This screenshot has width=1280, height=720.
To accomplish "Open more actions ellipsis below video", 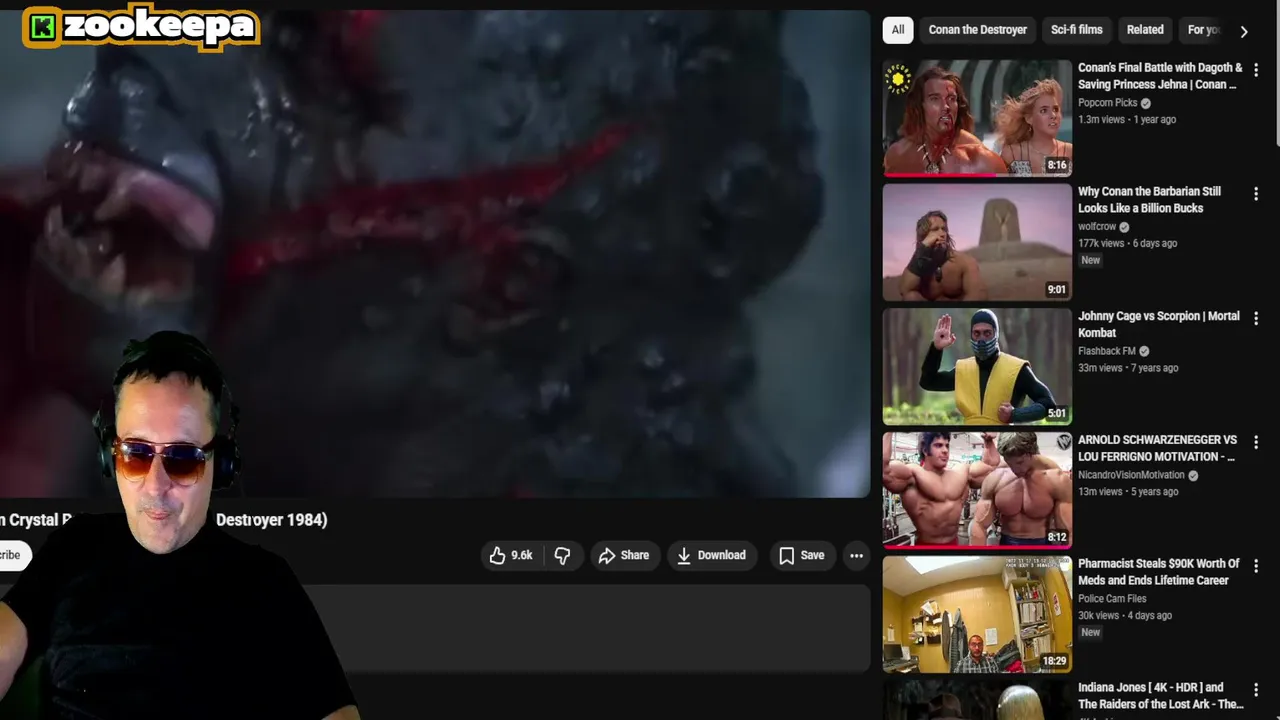I will [x=856, y=555].
